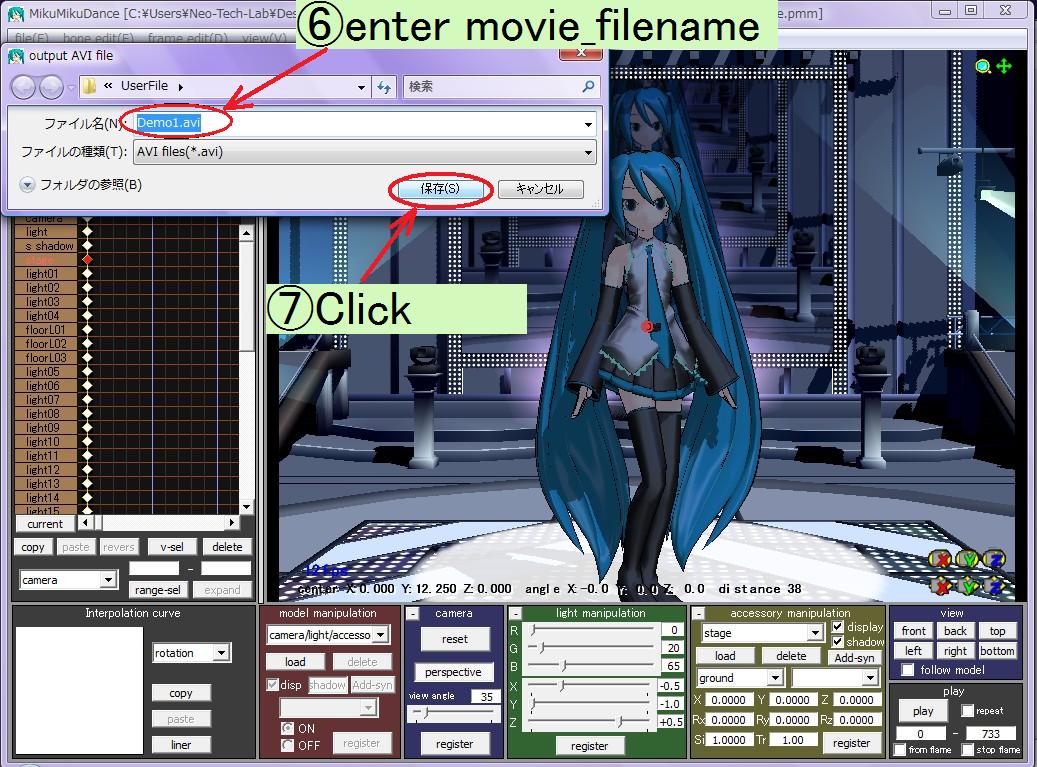Click the light10 track label
This screenshot has width=1037, height=767.
45,442
